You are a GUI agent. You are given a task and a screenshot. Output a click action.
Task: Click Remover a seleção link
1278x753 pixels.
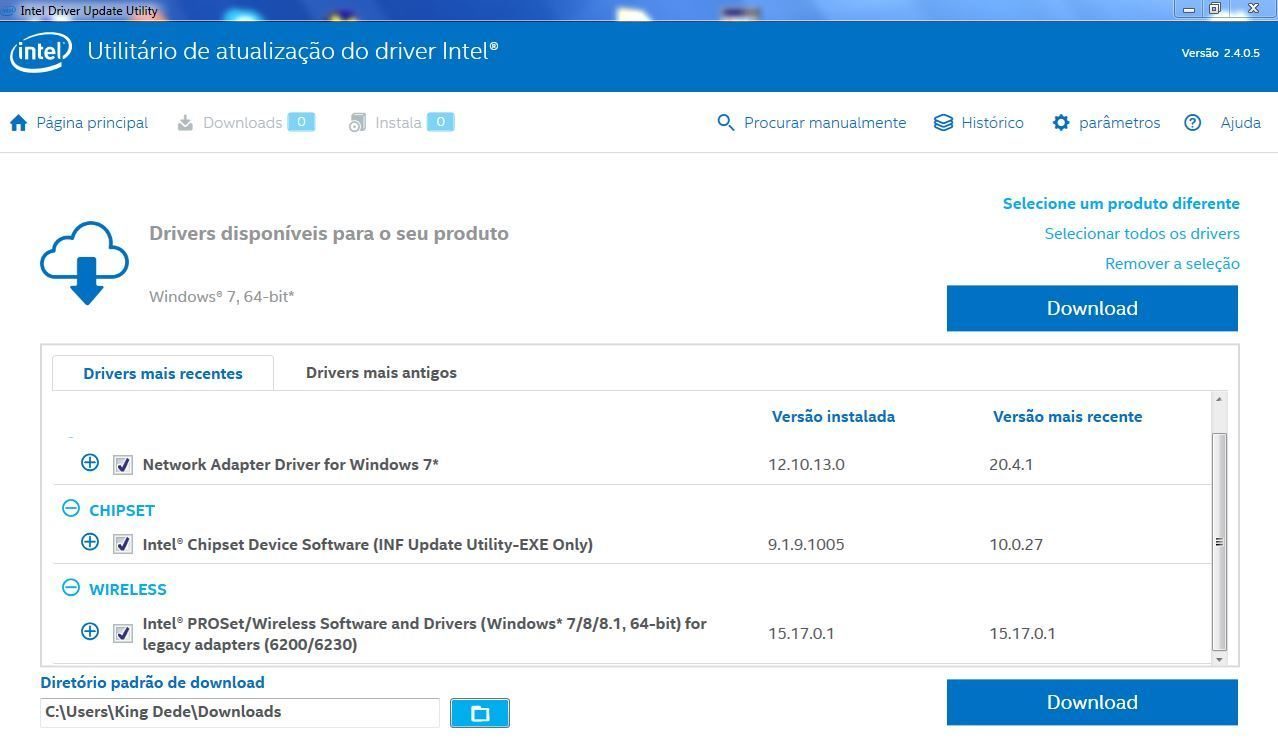[1172, 263]
